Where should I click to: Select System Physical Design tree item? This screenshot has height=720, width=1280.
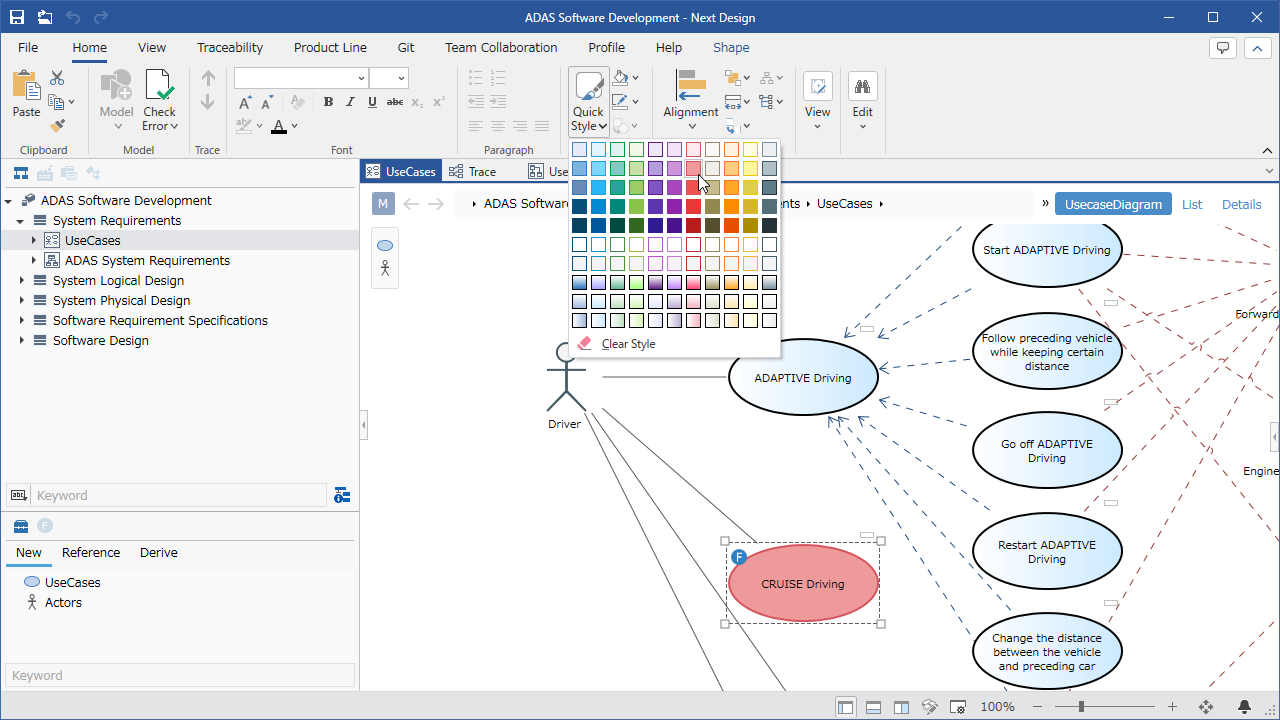click(121, 301)
